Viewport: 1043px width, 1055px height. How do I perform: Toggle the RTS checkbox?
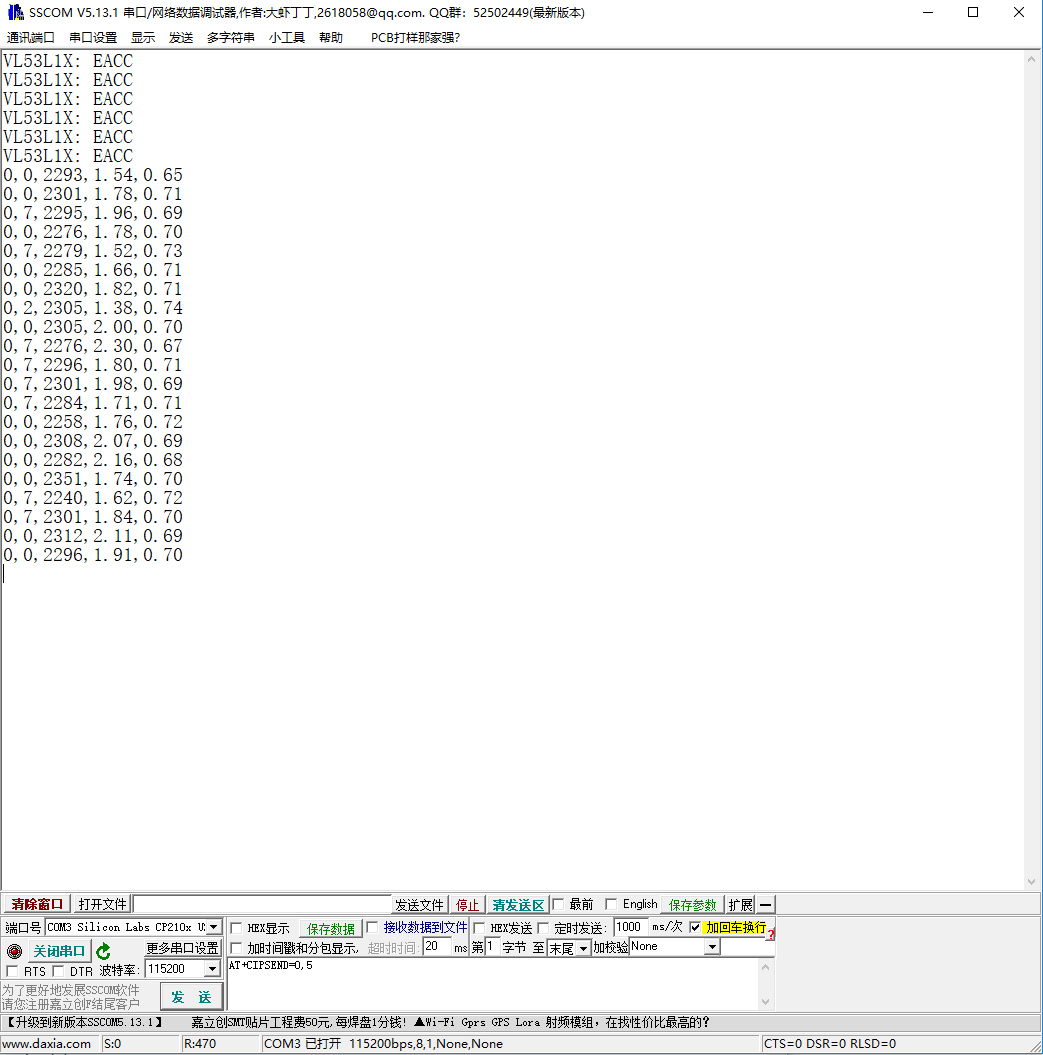point(12,971)
